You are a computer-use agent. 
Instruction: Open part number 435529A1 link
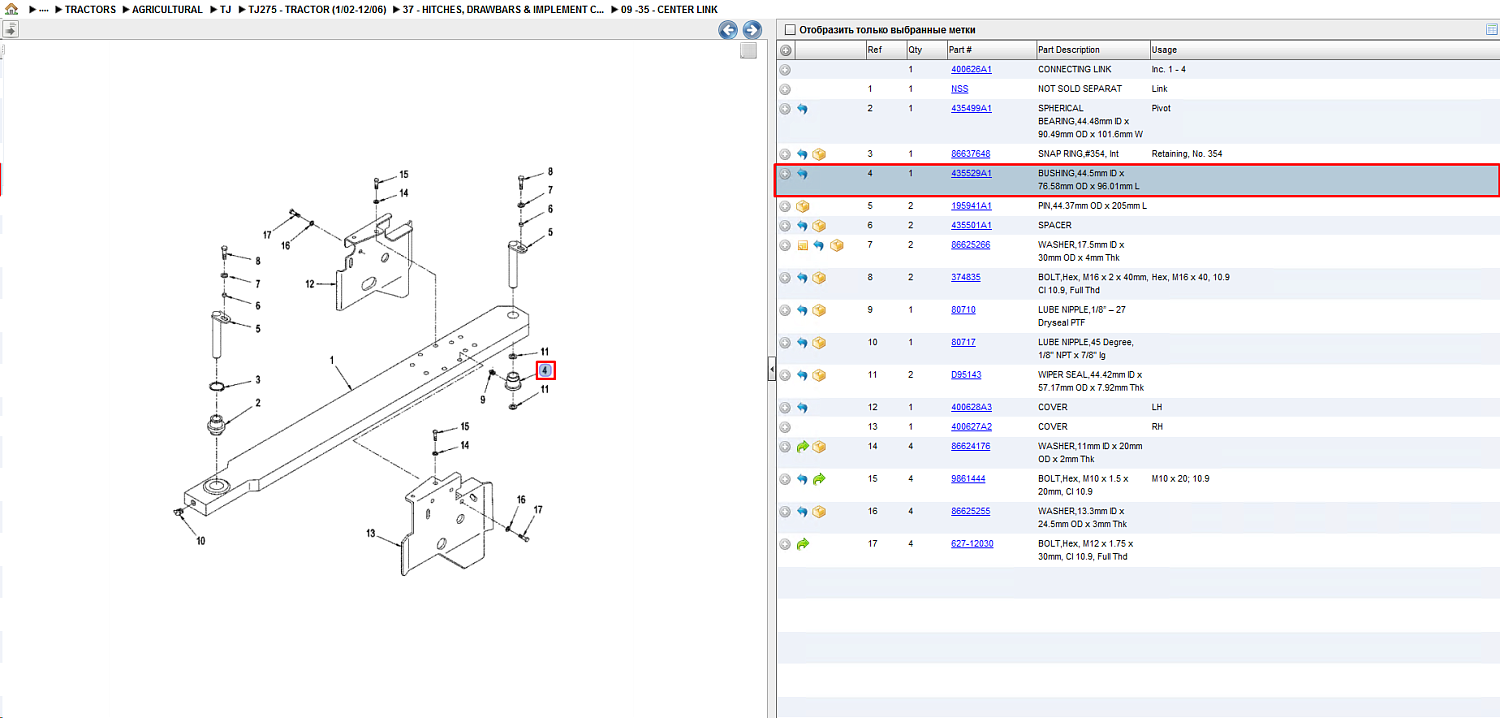(971, 173)
